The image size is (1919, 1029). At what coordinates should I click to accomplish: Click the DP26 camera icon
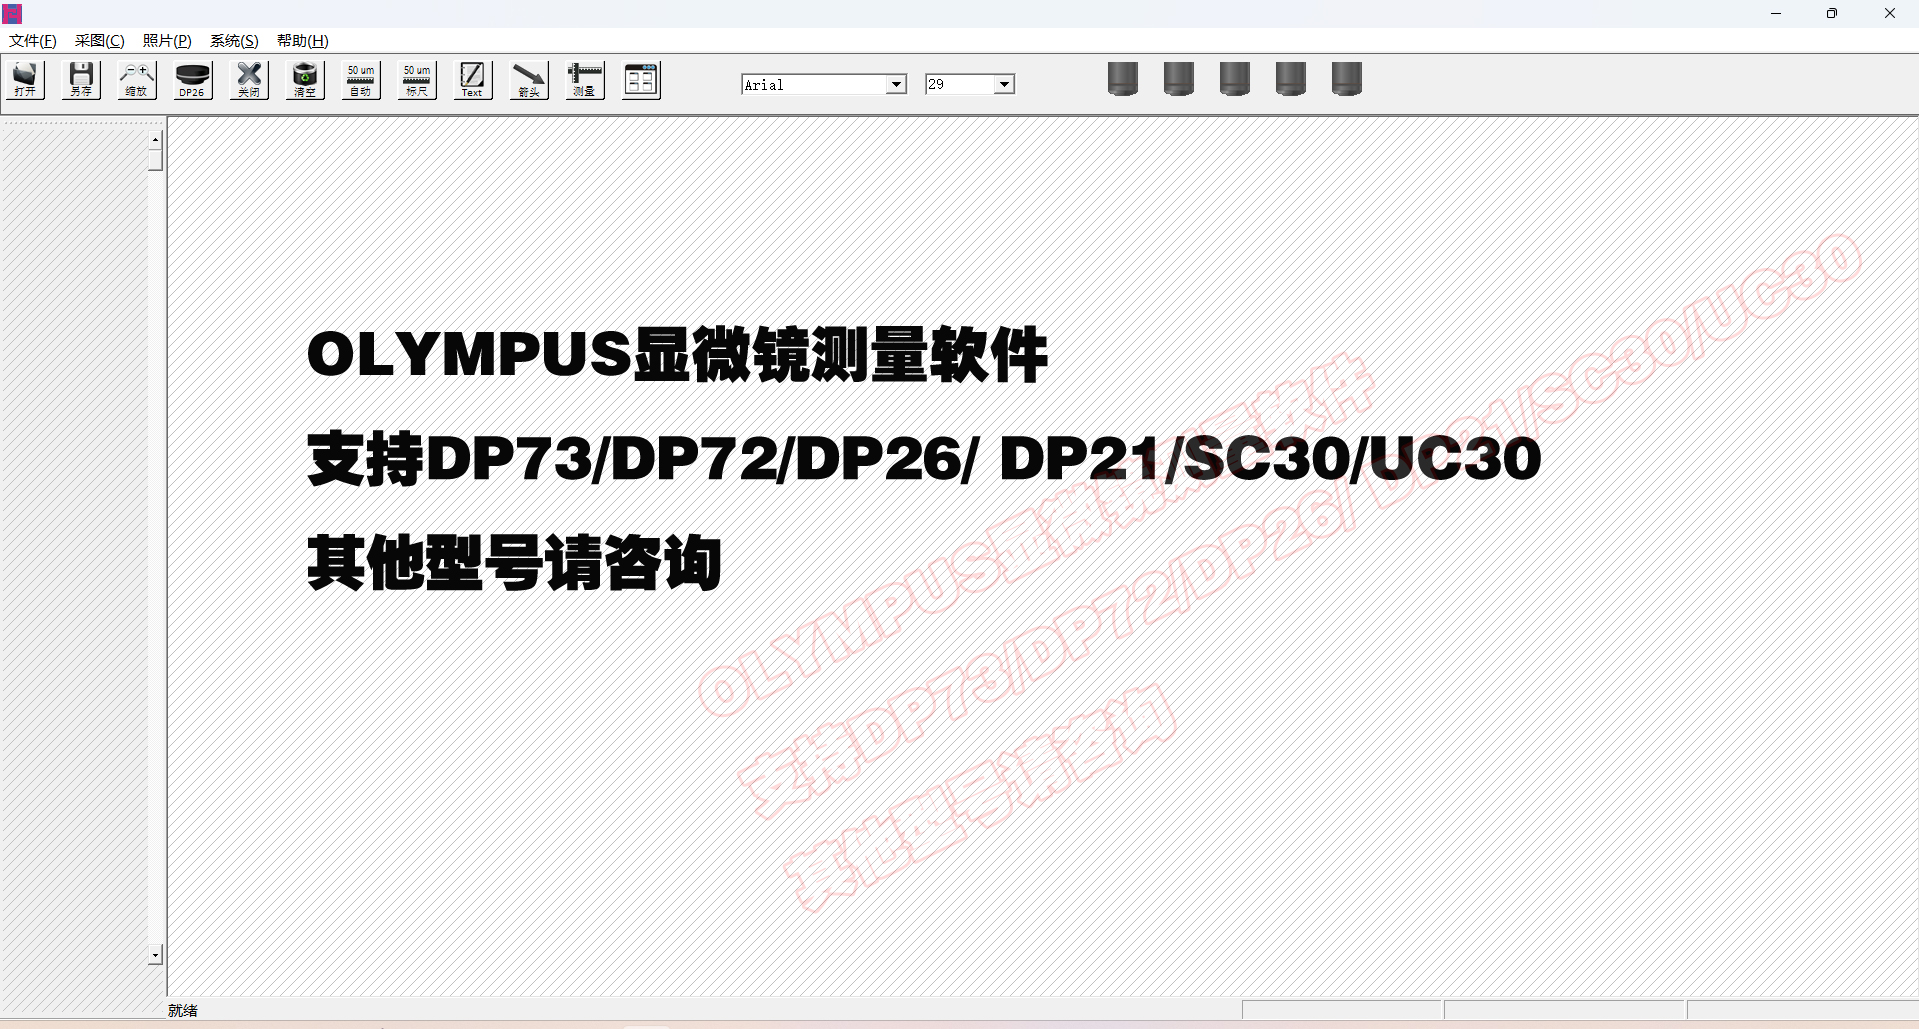(x=192, y=80)
